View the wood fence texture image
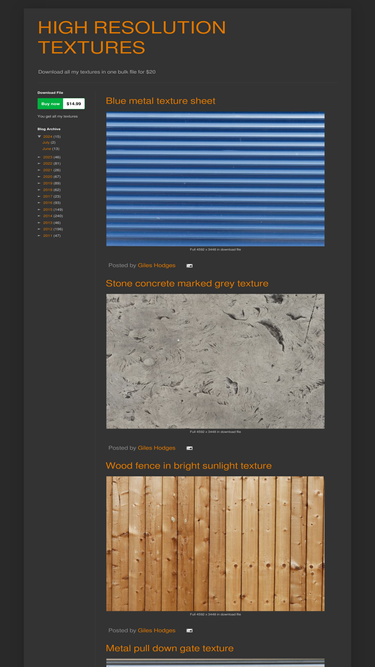This screenshot has width=375, height=667. point(215,544)
